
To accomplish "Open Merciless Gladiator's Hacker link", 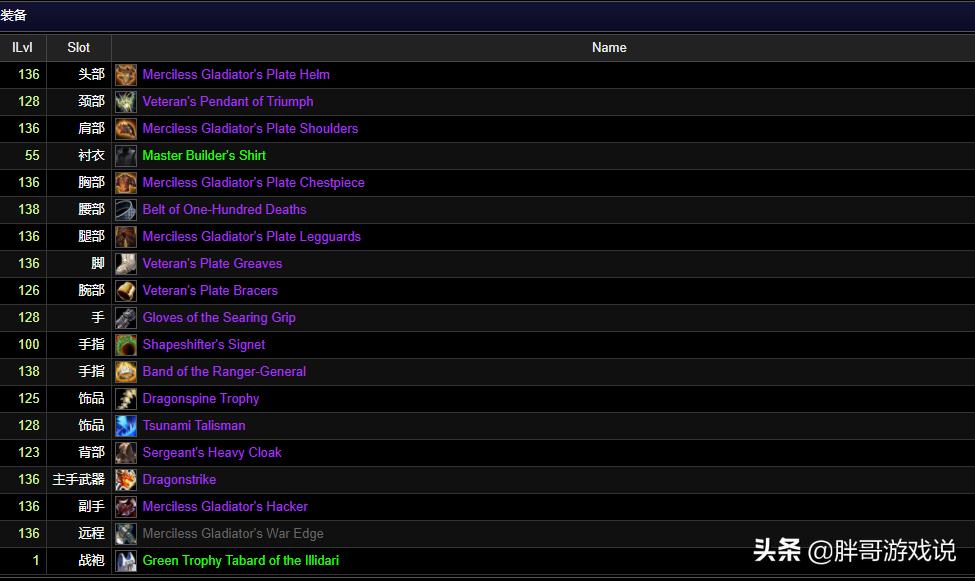I will (225, 507).
